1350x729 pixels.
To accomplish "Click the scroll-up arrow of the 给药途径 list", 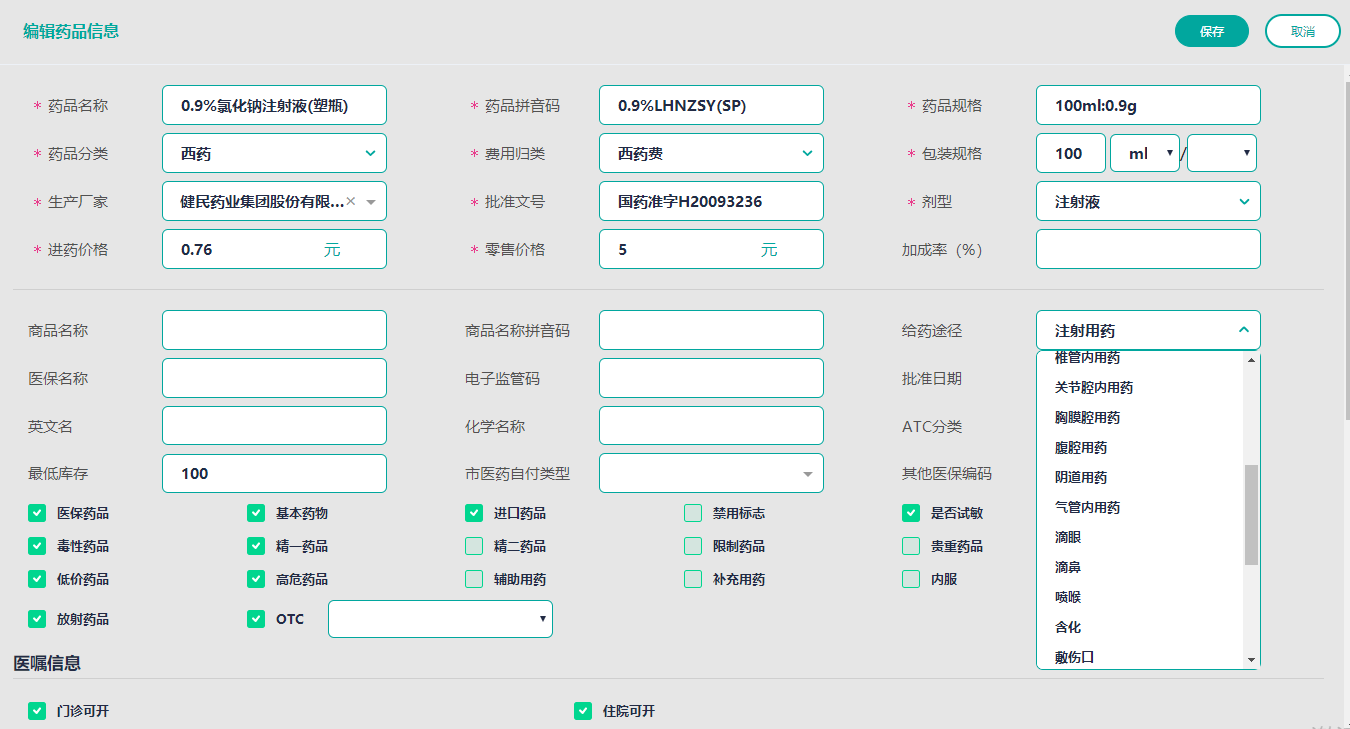I will click(1250, 360).
